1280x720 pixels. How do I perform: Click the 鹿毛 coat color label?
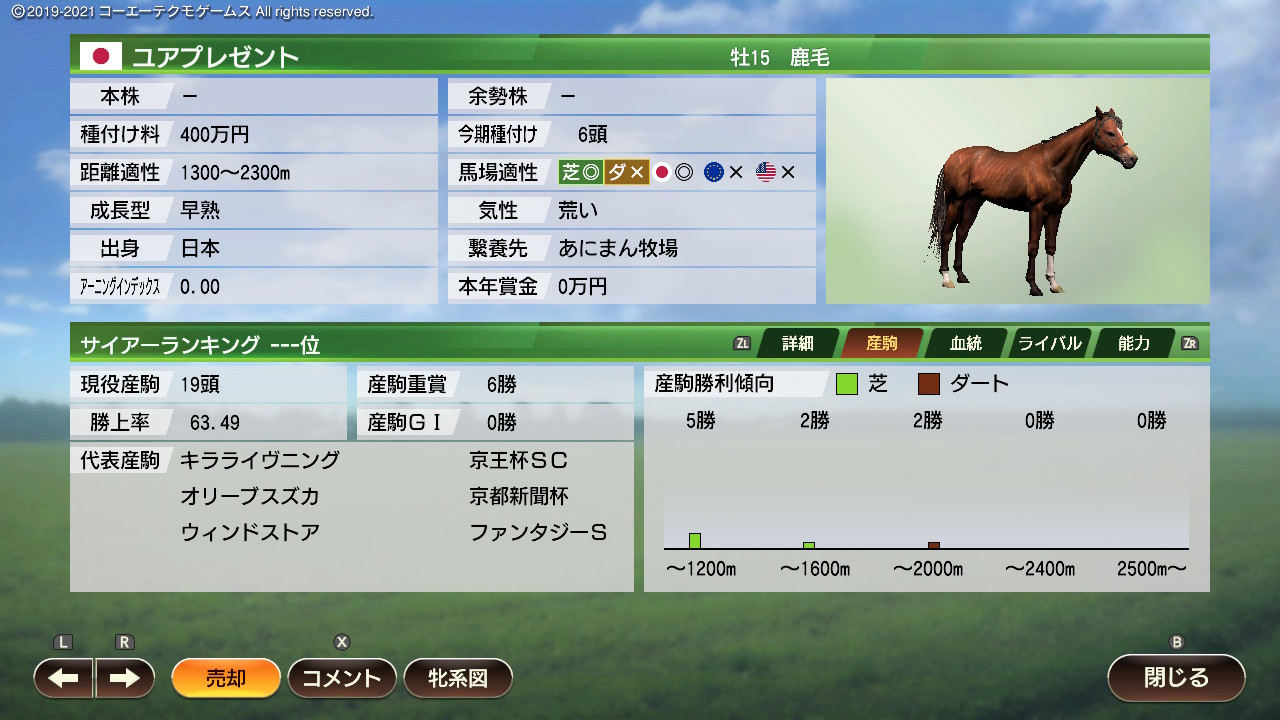810,58
